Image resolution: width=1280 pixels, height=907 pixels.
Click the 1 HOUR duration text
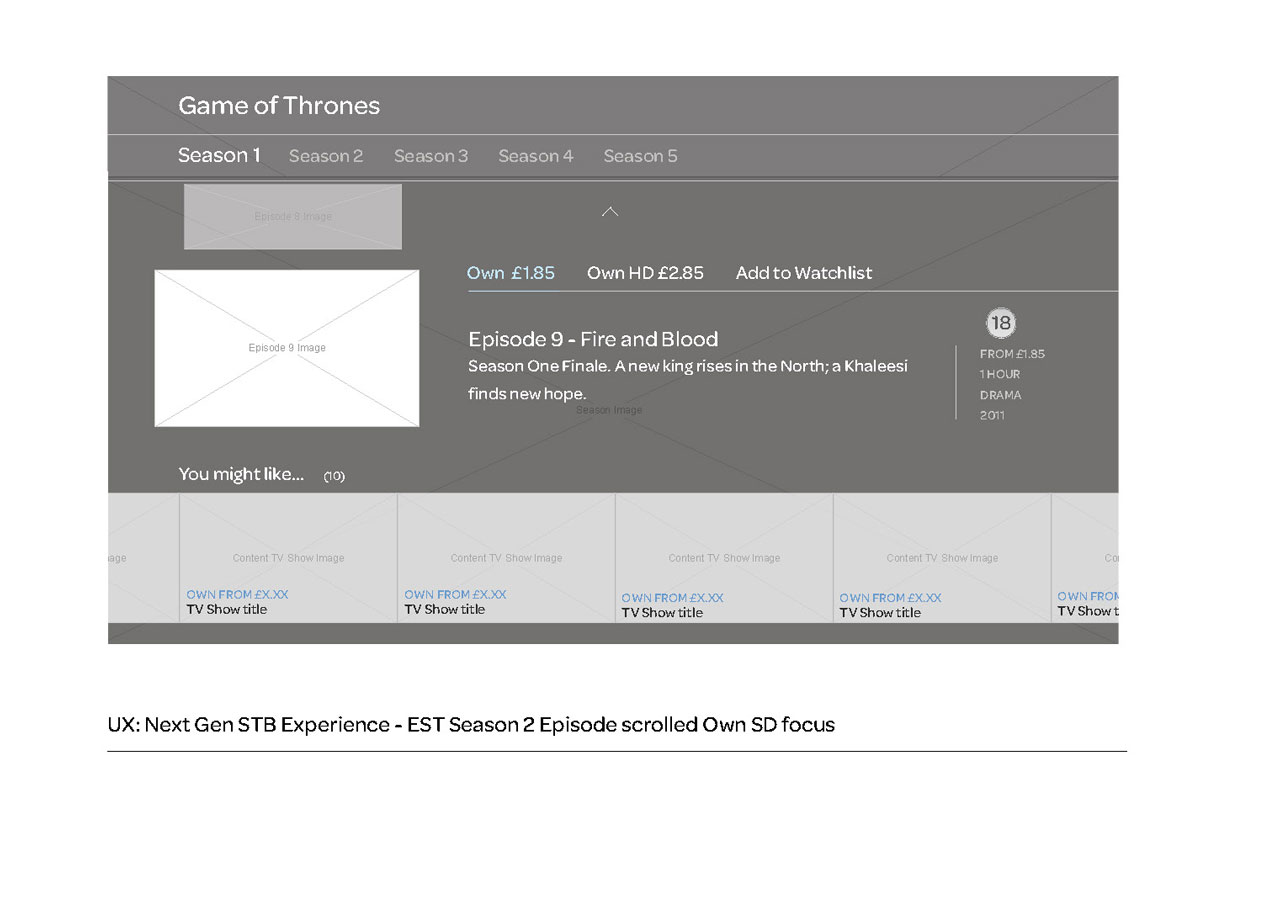(1000, 374)
